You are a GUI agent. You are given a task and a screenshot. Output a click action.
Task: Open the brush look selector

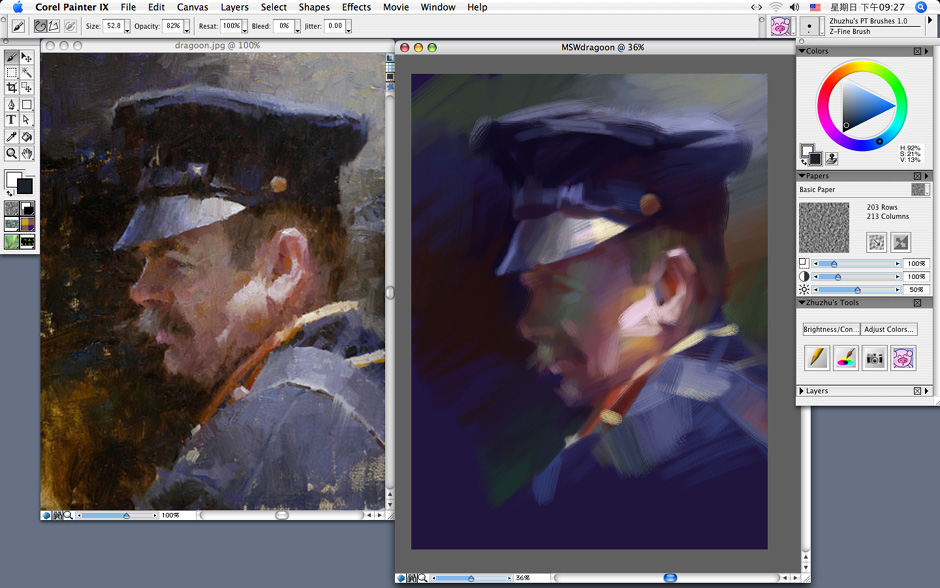[28, 242]
